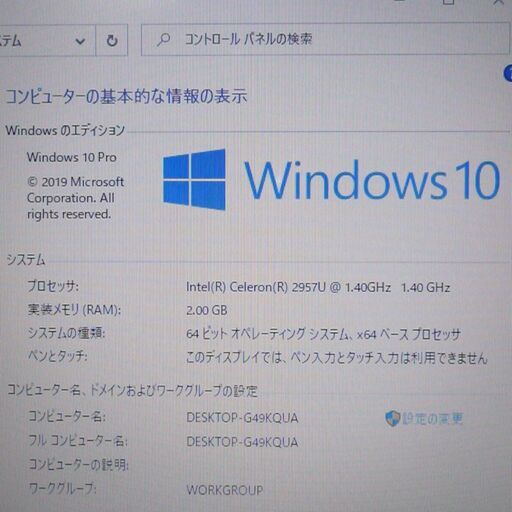Screen dimensions: 512x512
Task: Click the DESKTOP-G49KQUA value beside コンピューター名
Action: coord(242,418)
